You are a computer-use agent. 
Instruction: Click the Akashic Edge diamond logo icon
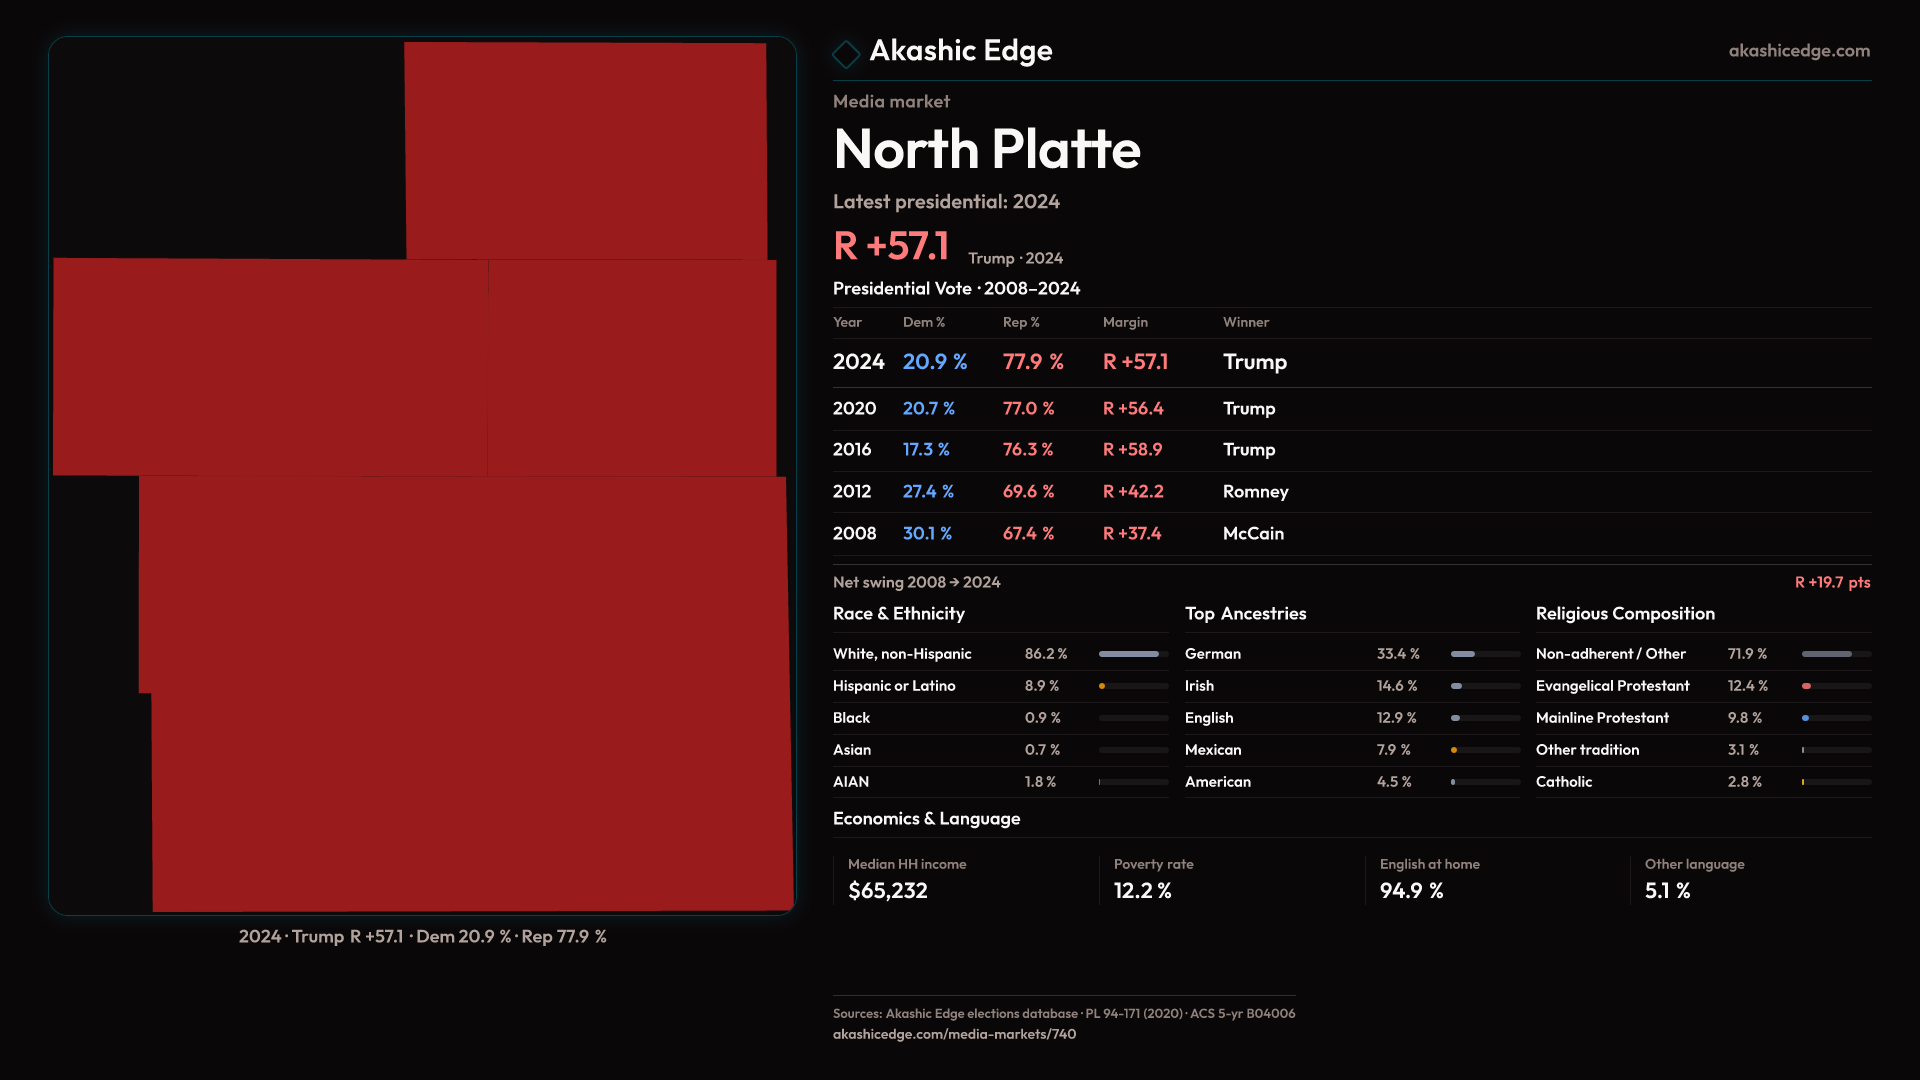846,54
